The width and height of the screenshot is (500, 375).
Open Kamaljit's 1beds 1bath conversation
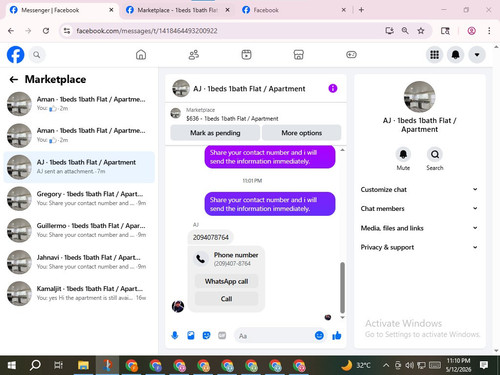pos(79,293)
